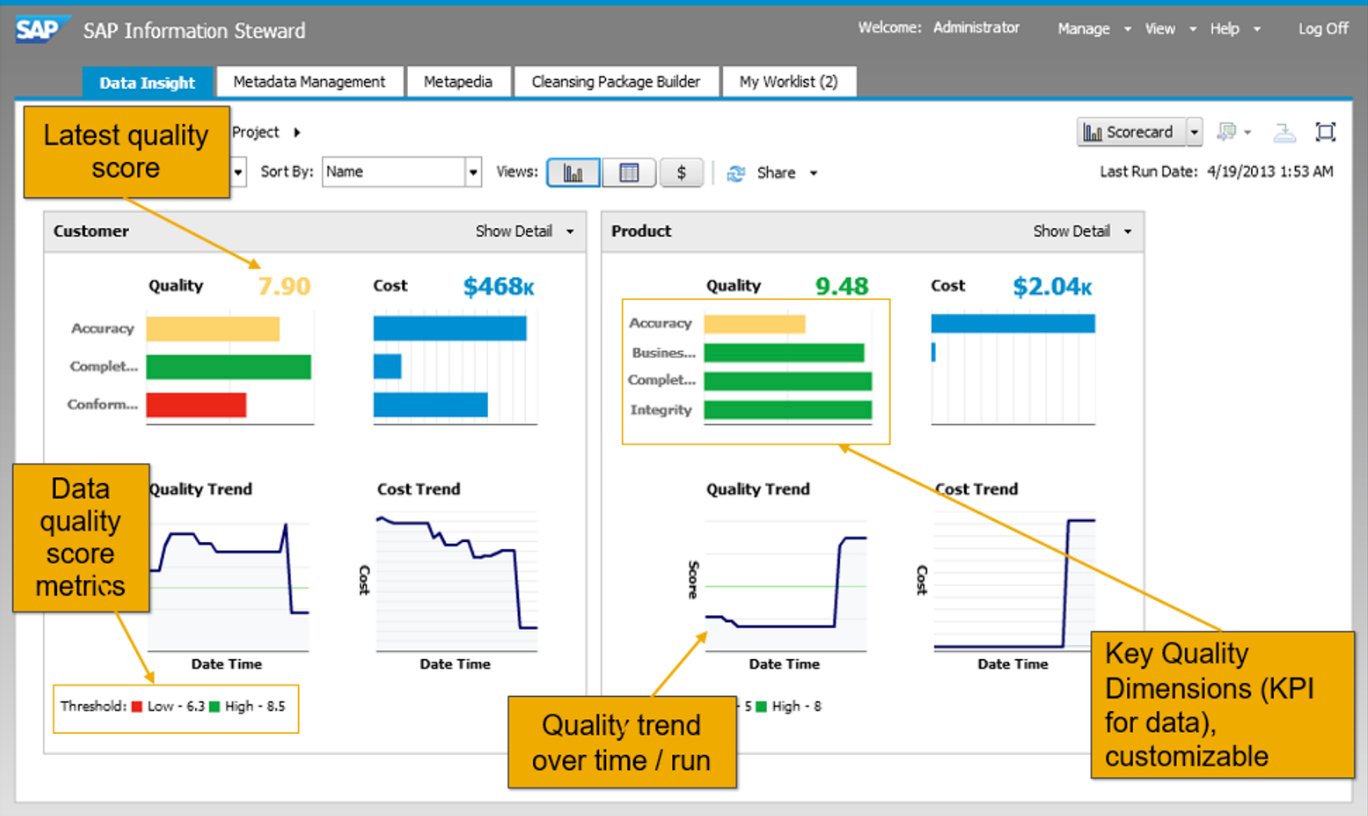Click Customer top cost bar
The height and width of the screenshot is (816, 1368).
[450, 329]
